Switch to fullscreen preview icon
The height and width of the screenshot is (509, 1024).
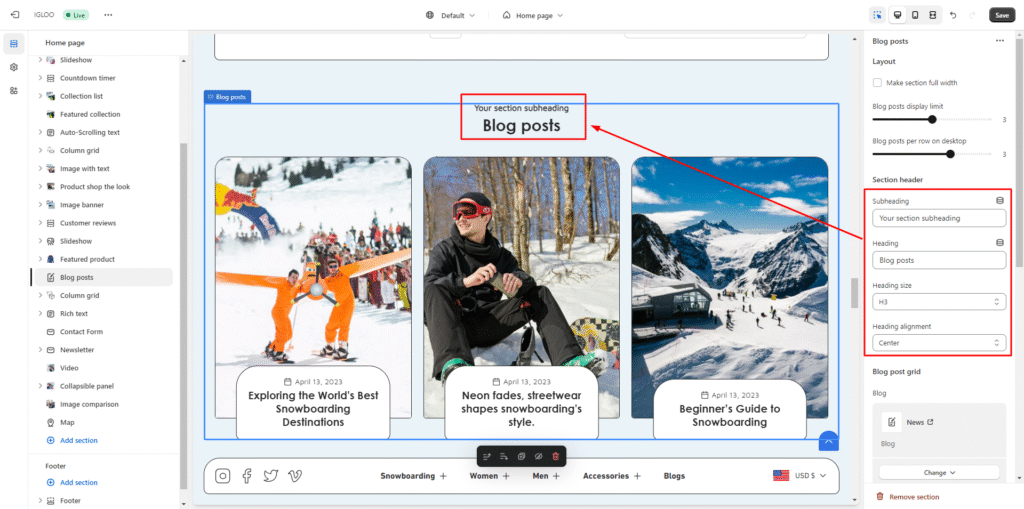pyautogui.click(x=932, y=15)
